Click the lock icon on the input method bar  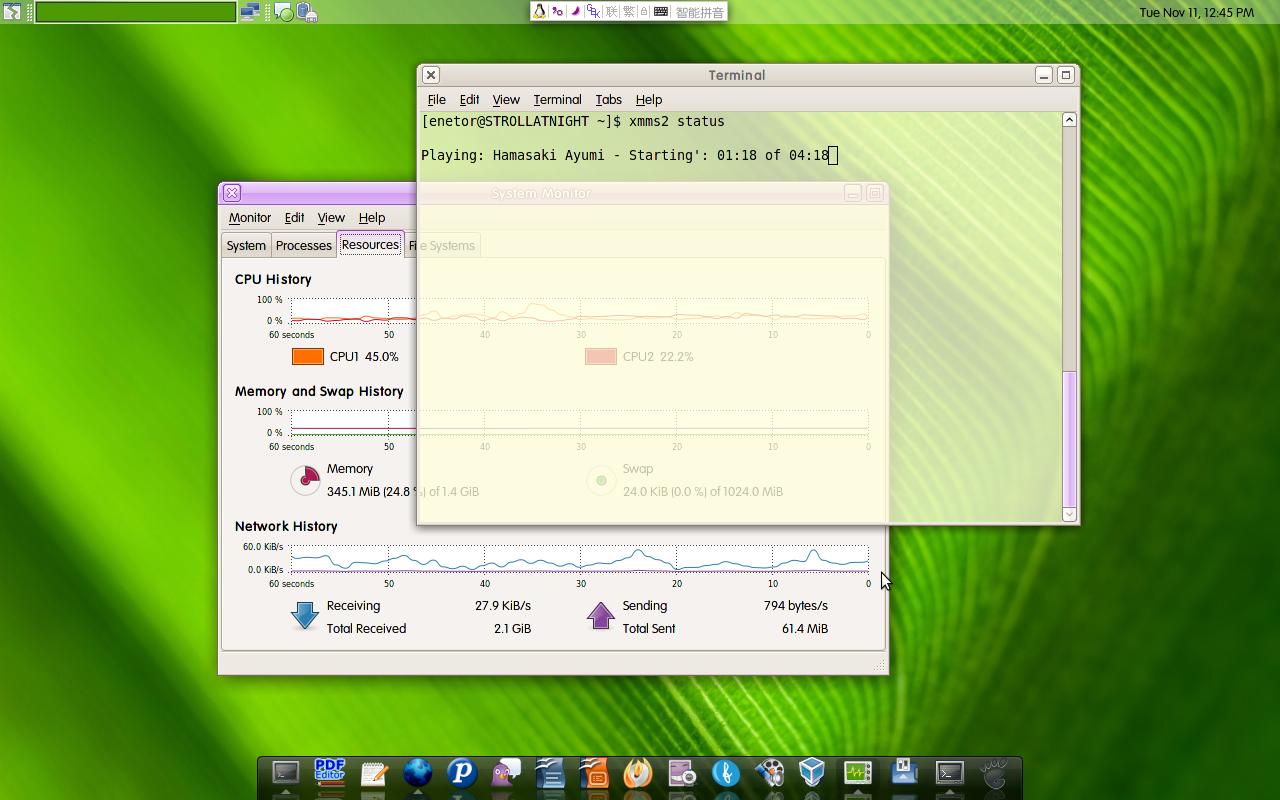click(645, 12)
